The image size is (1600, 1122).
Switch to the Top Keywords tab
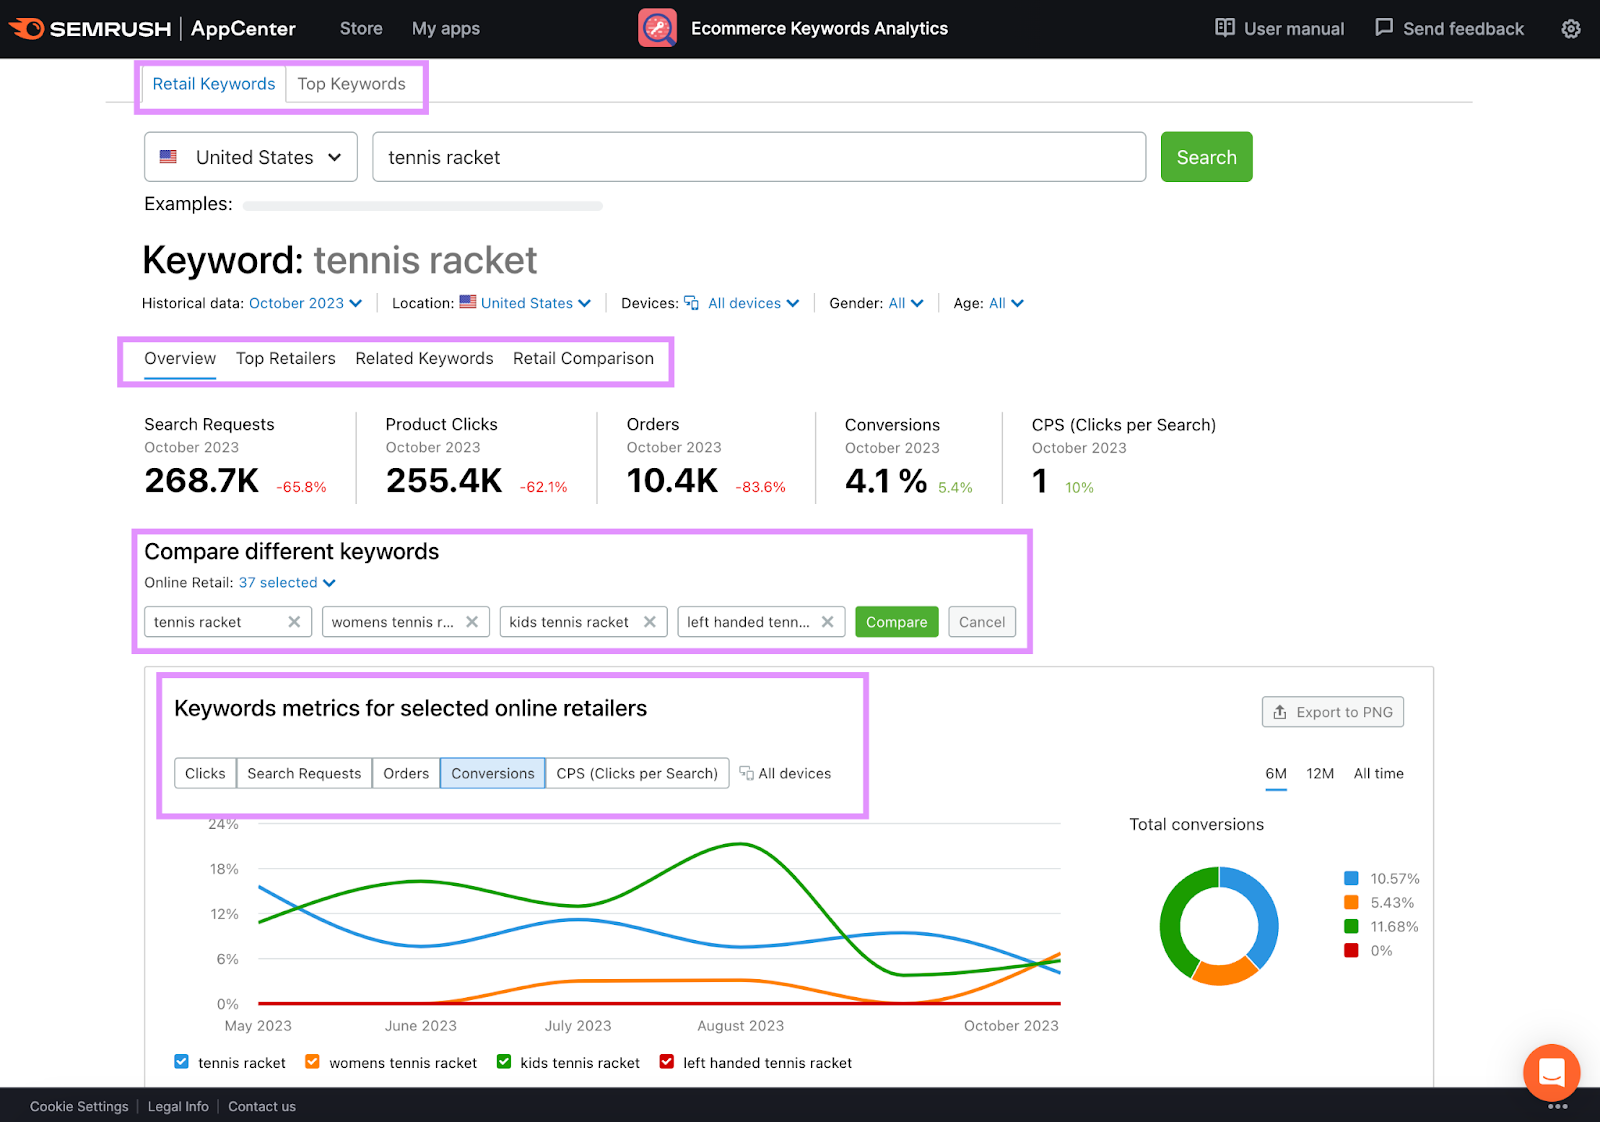pyautogui.click(x=351, y=84)
